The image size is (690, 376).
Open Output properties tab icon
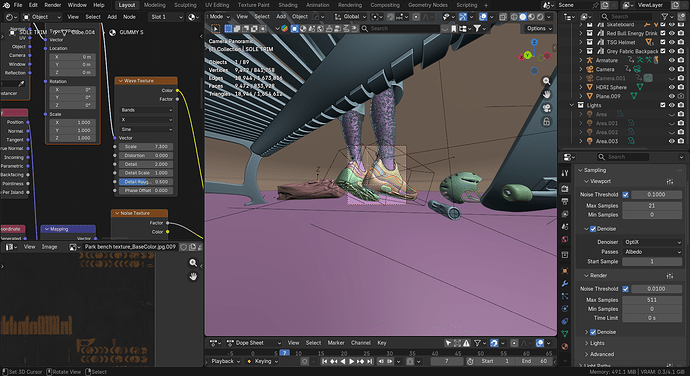coord(565,201)
